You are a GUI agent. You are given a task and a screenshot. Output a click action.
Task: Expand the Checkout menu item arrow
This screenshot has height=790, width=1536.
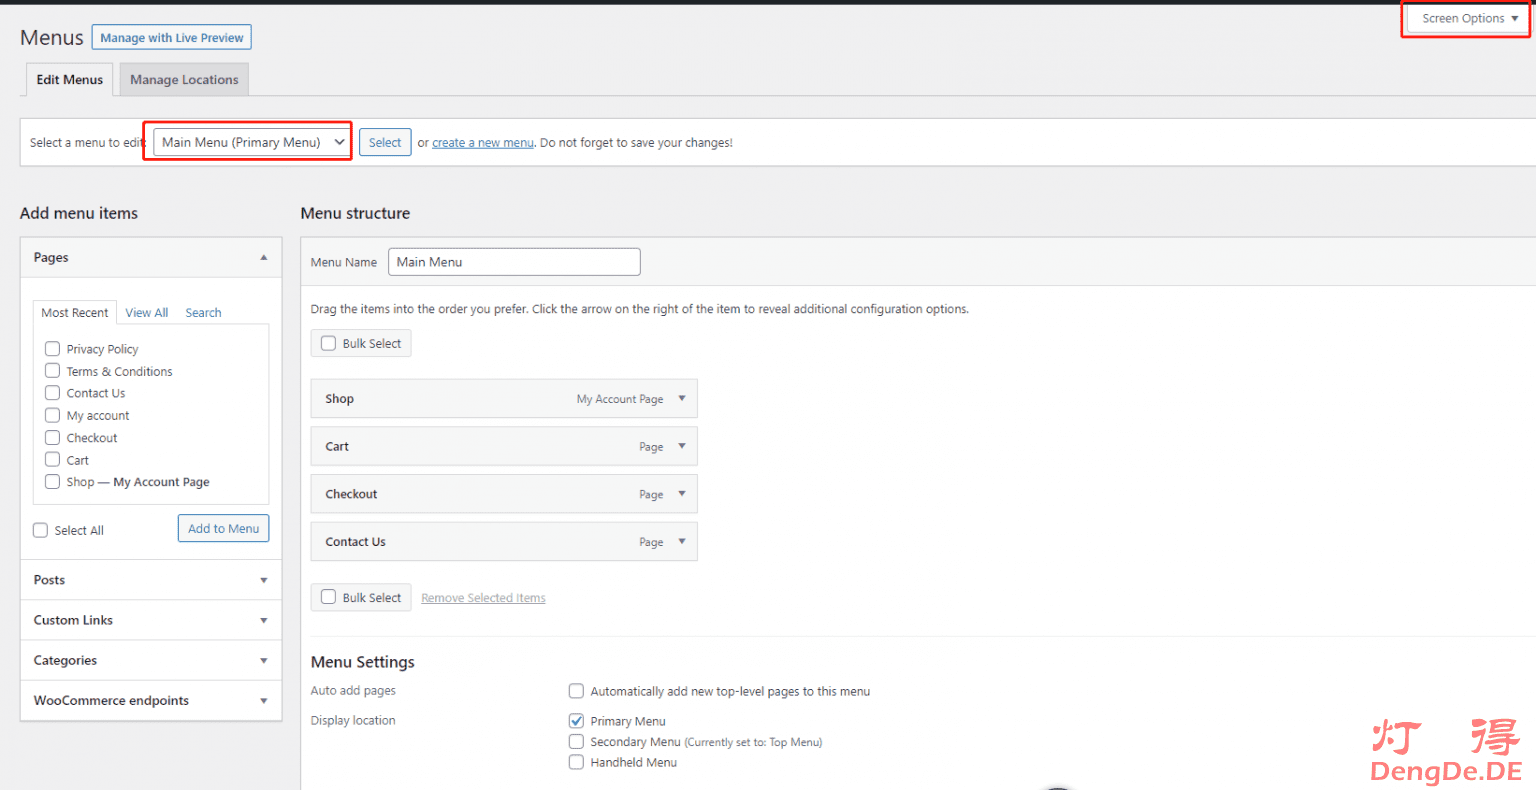(682, 494)
